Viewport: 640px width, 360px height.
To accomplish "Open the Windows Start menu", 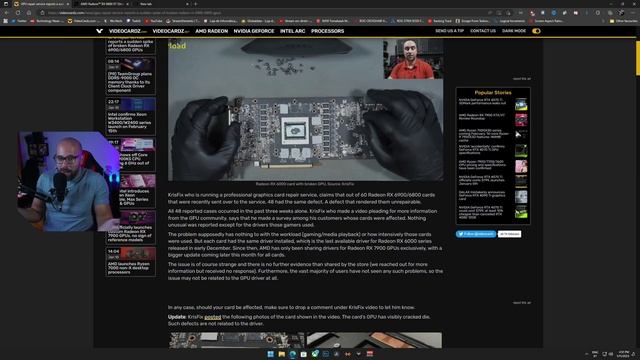I will coord(271,354).
